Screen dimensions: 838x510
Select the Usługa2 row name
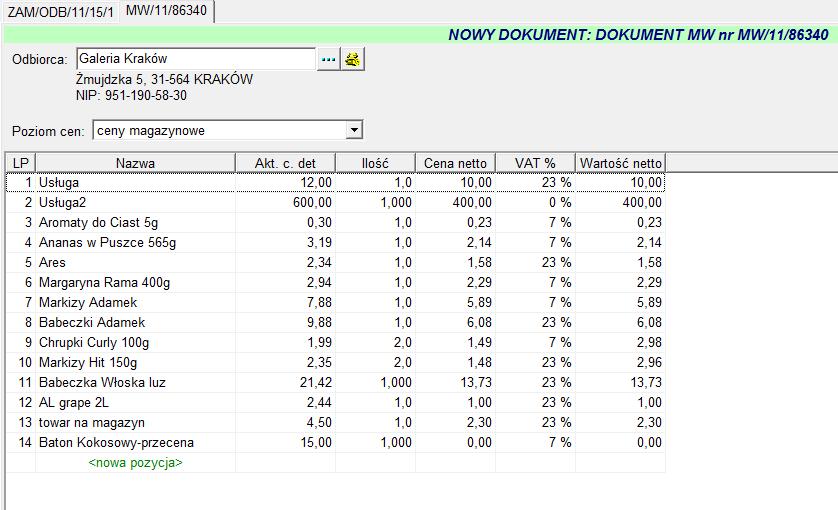coord(135,203)
